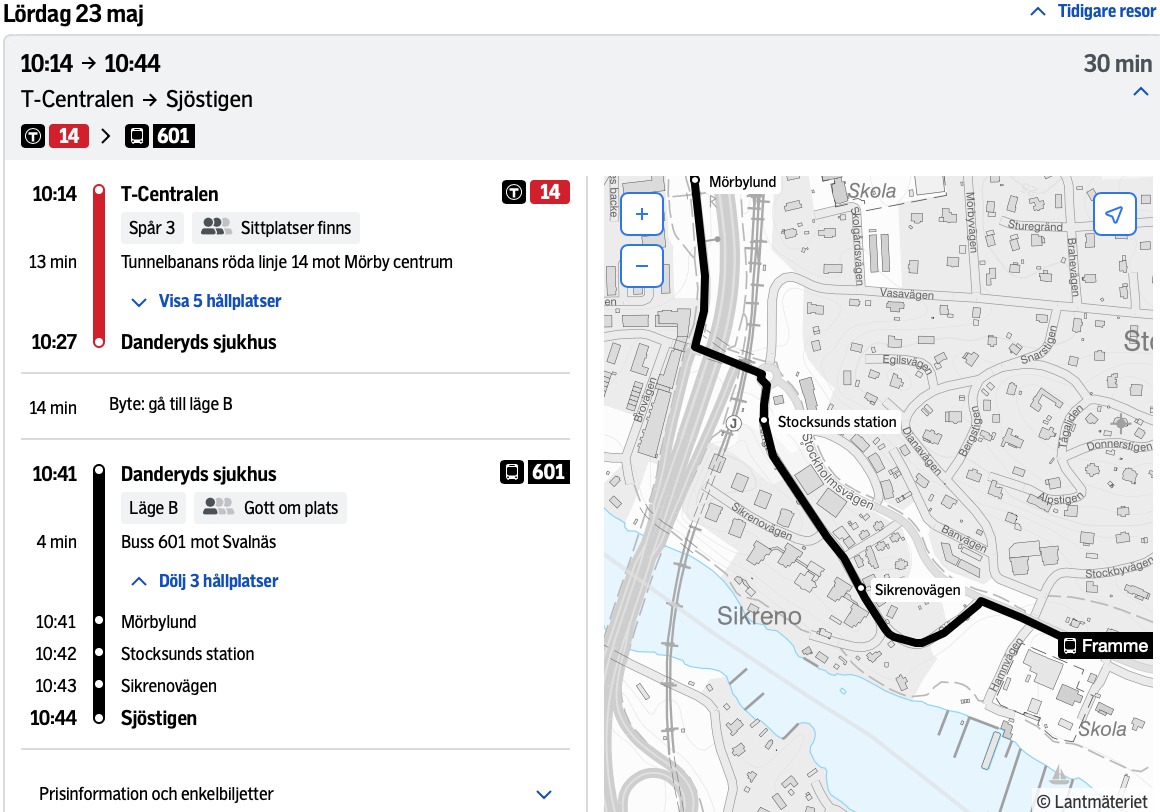Click Sikrenovägen stop marker on map
This screenshot has height=812, width=1160.
coord(861,589)
